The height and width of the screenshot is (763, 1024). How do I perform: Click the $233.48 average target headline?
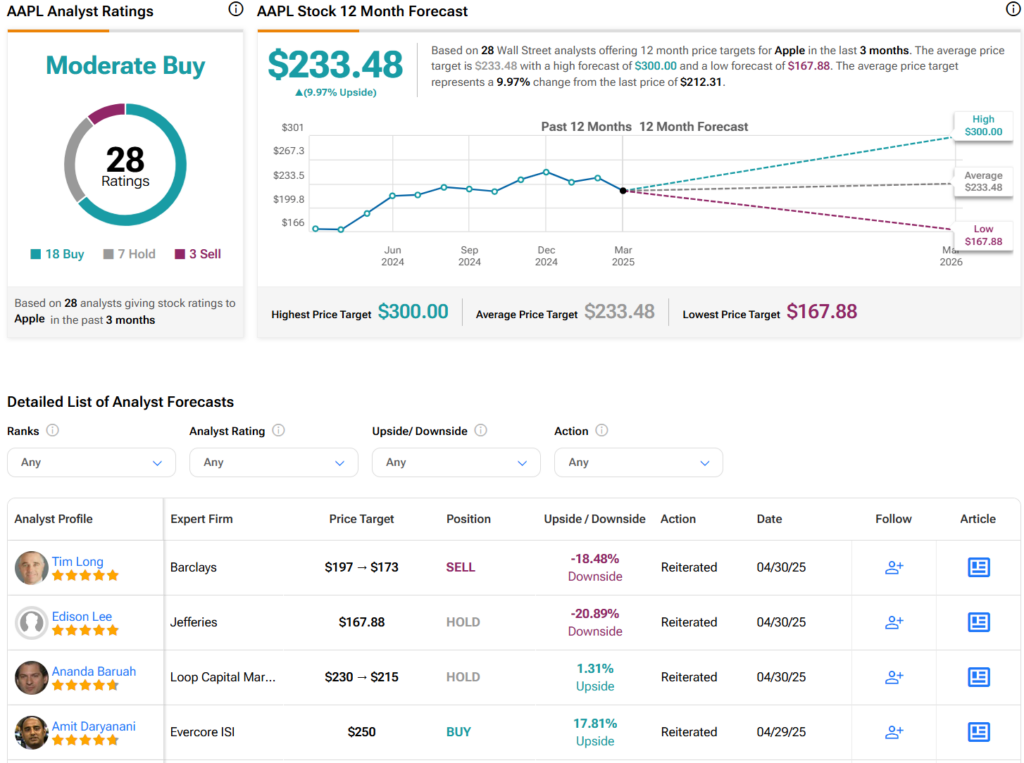336,64
